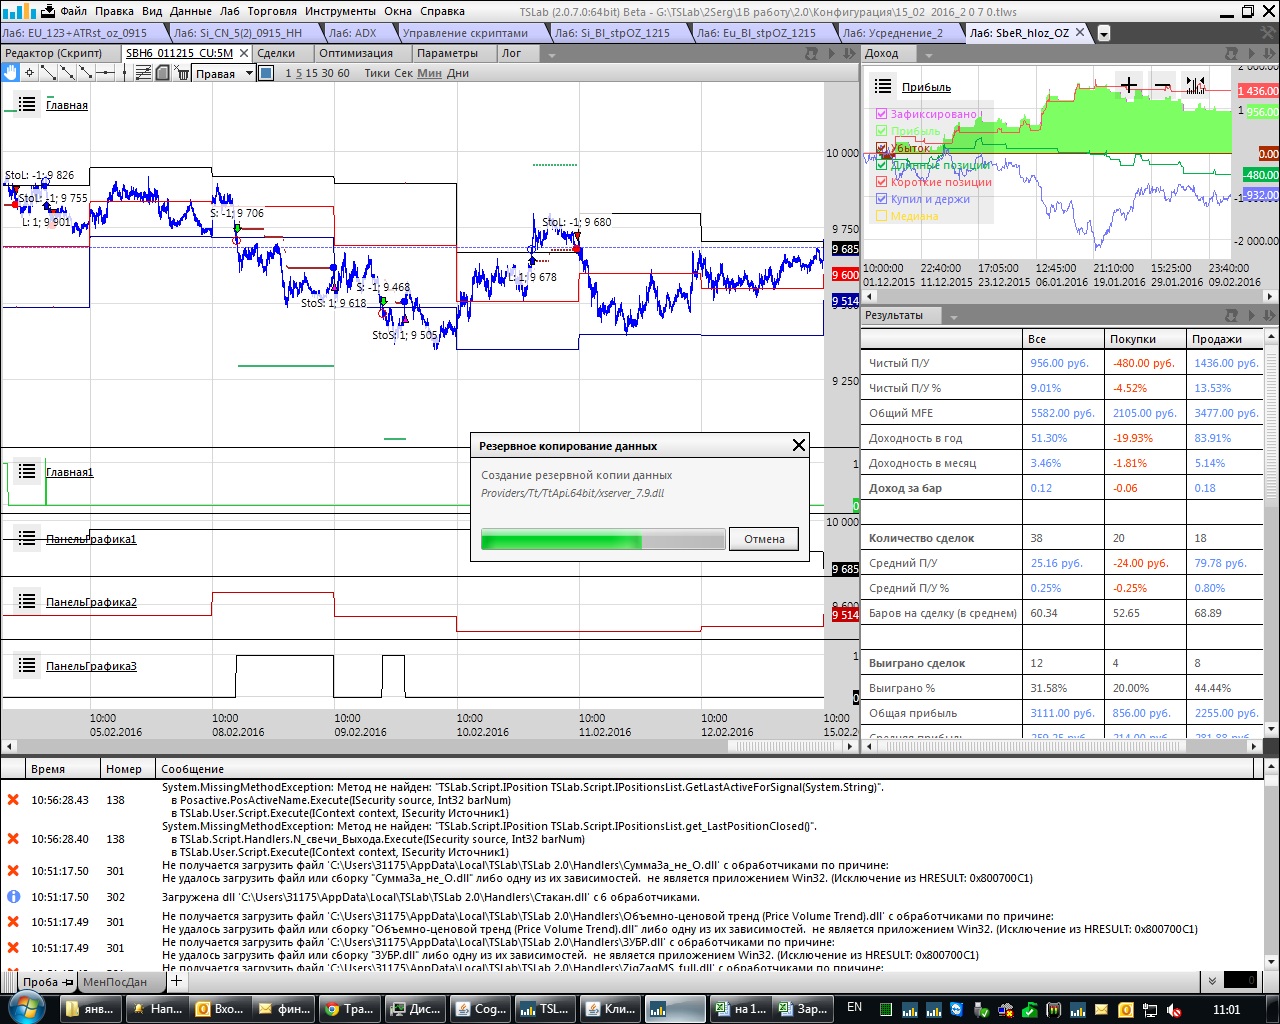Expand the Результаты panel dropdown arrow
The height and width of the screenshot is (1024, 1280).
pos(953,316)
